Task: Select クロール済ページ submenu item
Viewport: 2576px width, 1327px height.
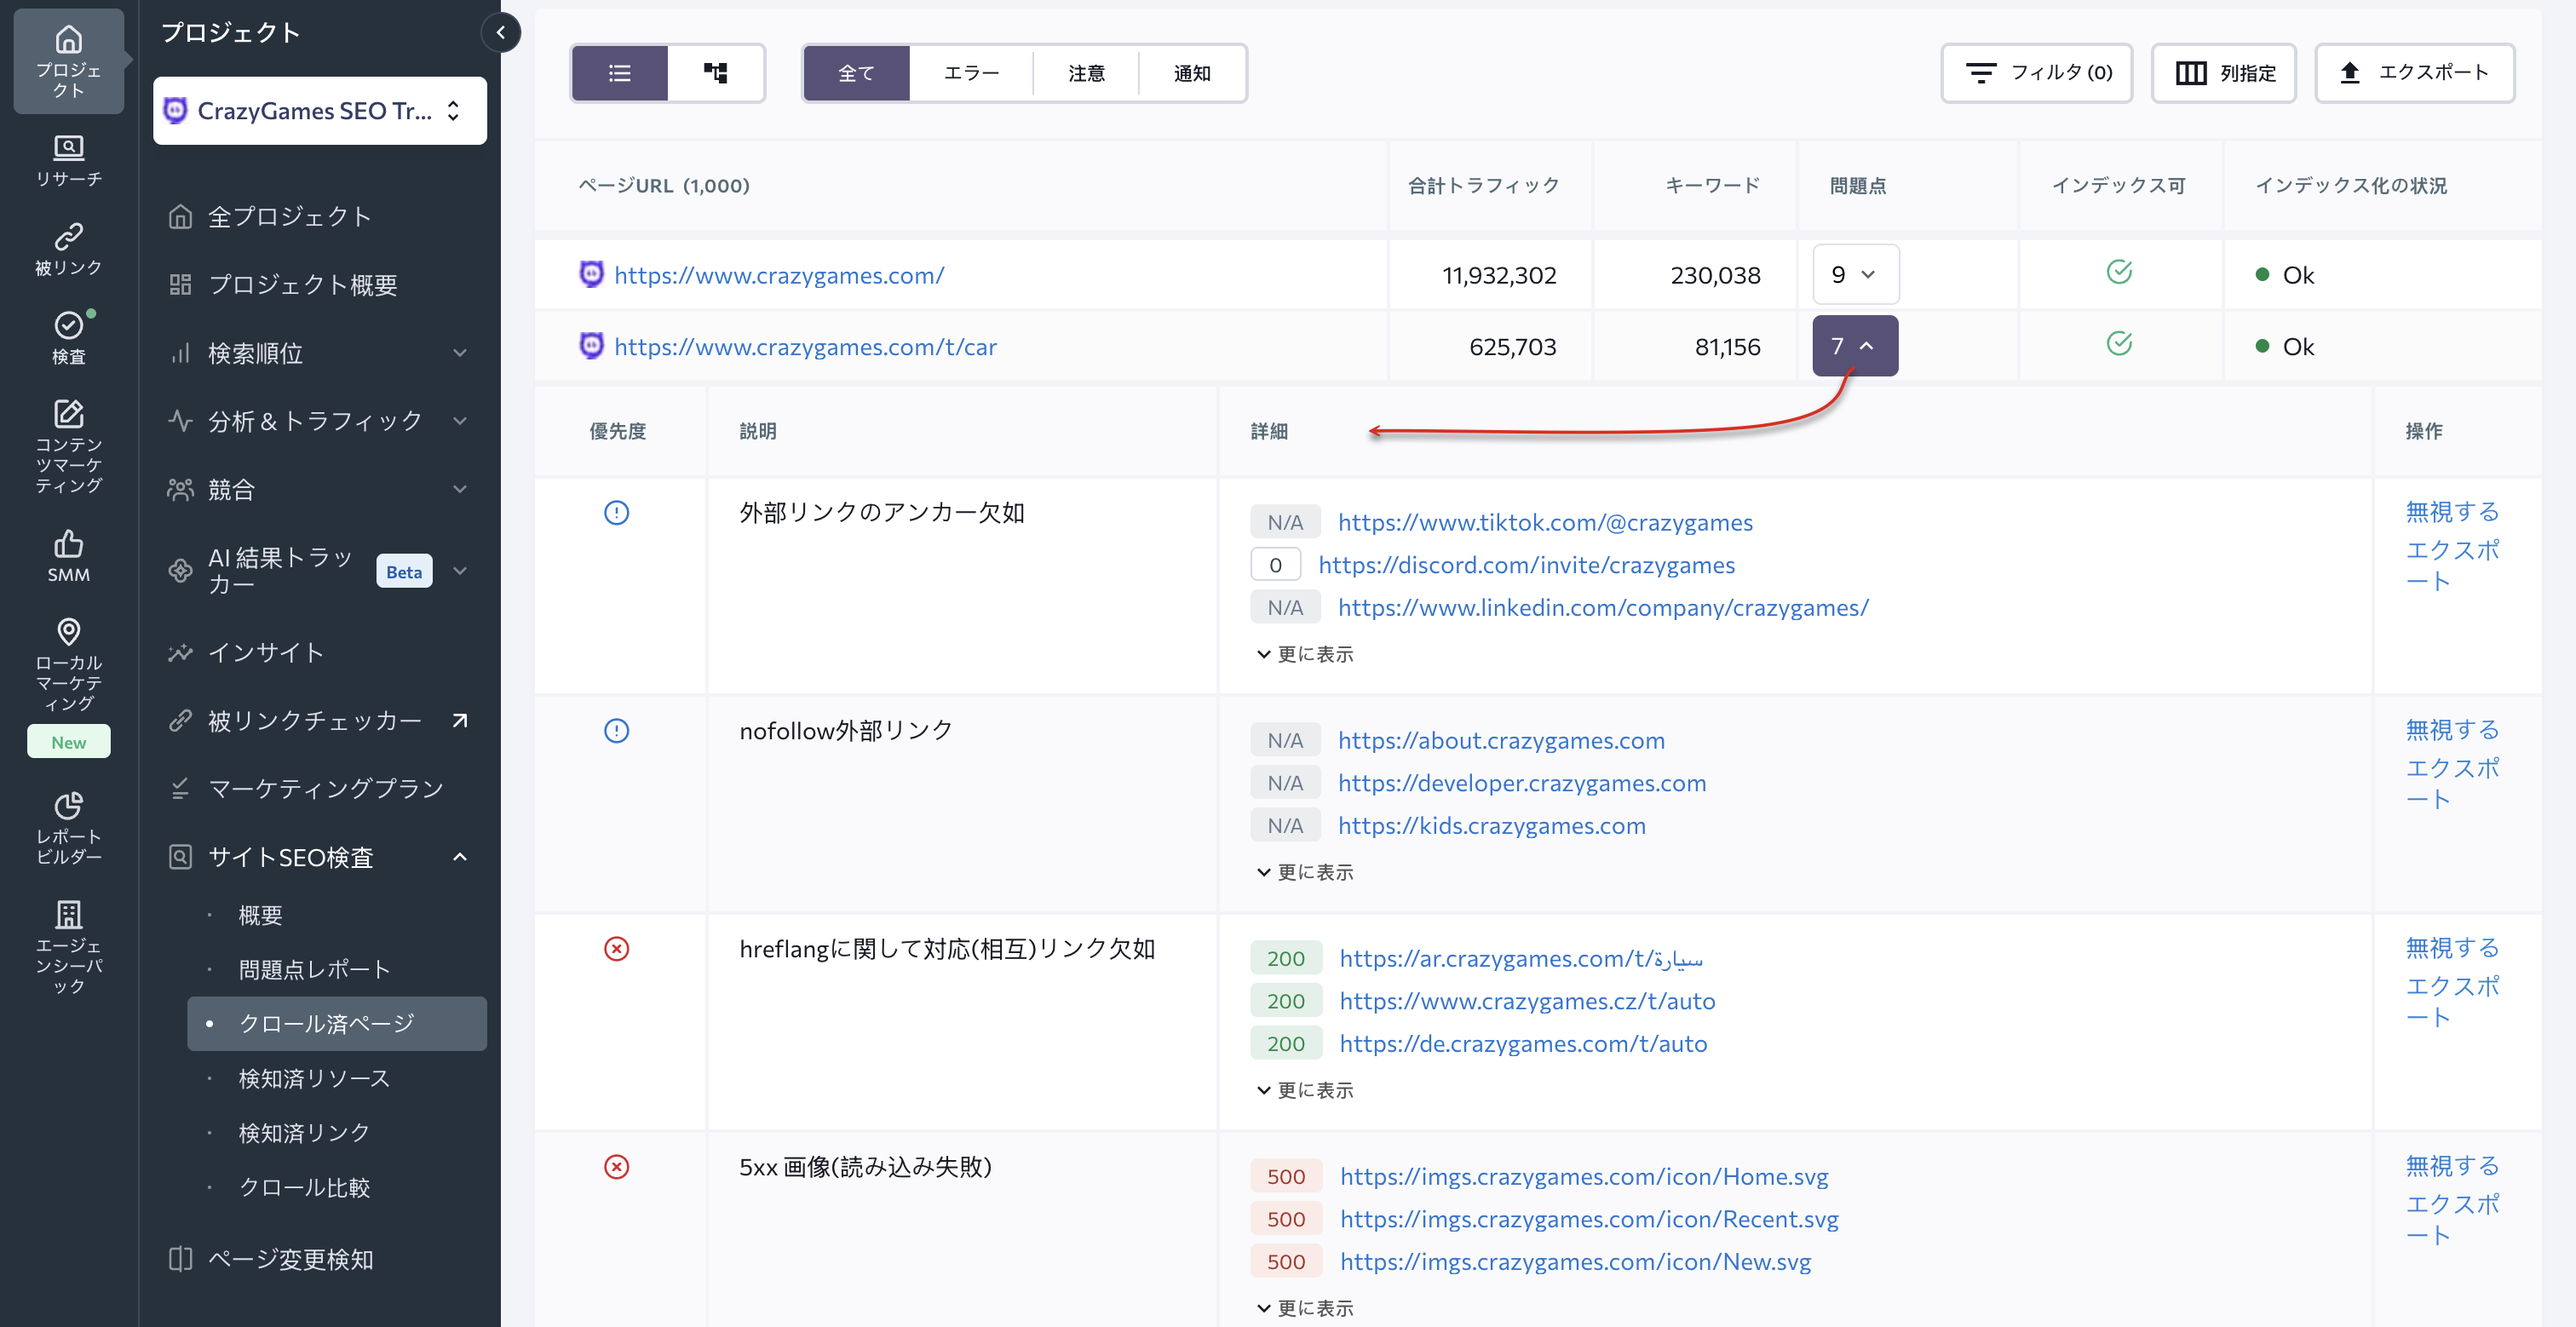Action: tap(337, 1024)
